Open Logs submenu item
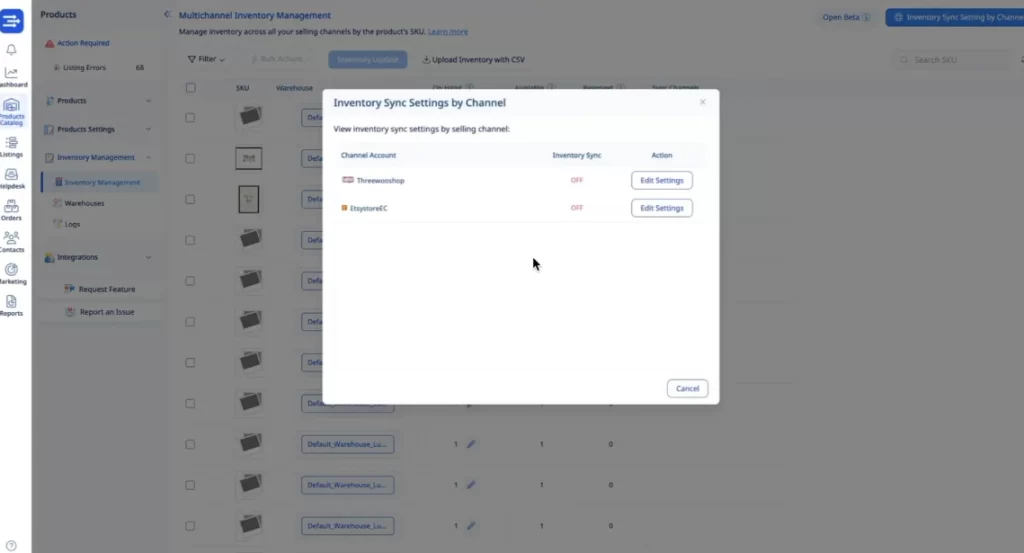 tap(72, 224)
